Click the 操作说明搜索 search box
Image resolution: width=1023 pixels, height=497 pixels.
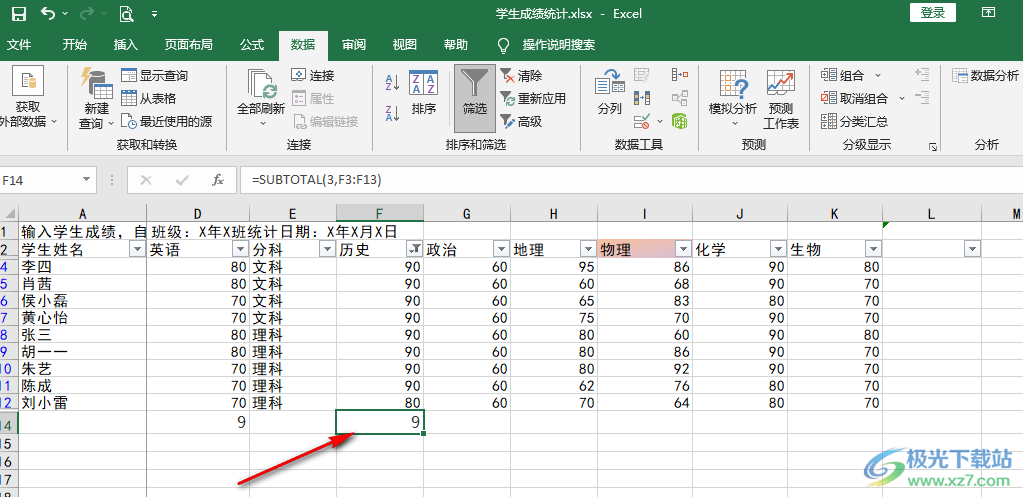click(x=558, y=45)
